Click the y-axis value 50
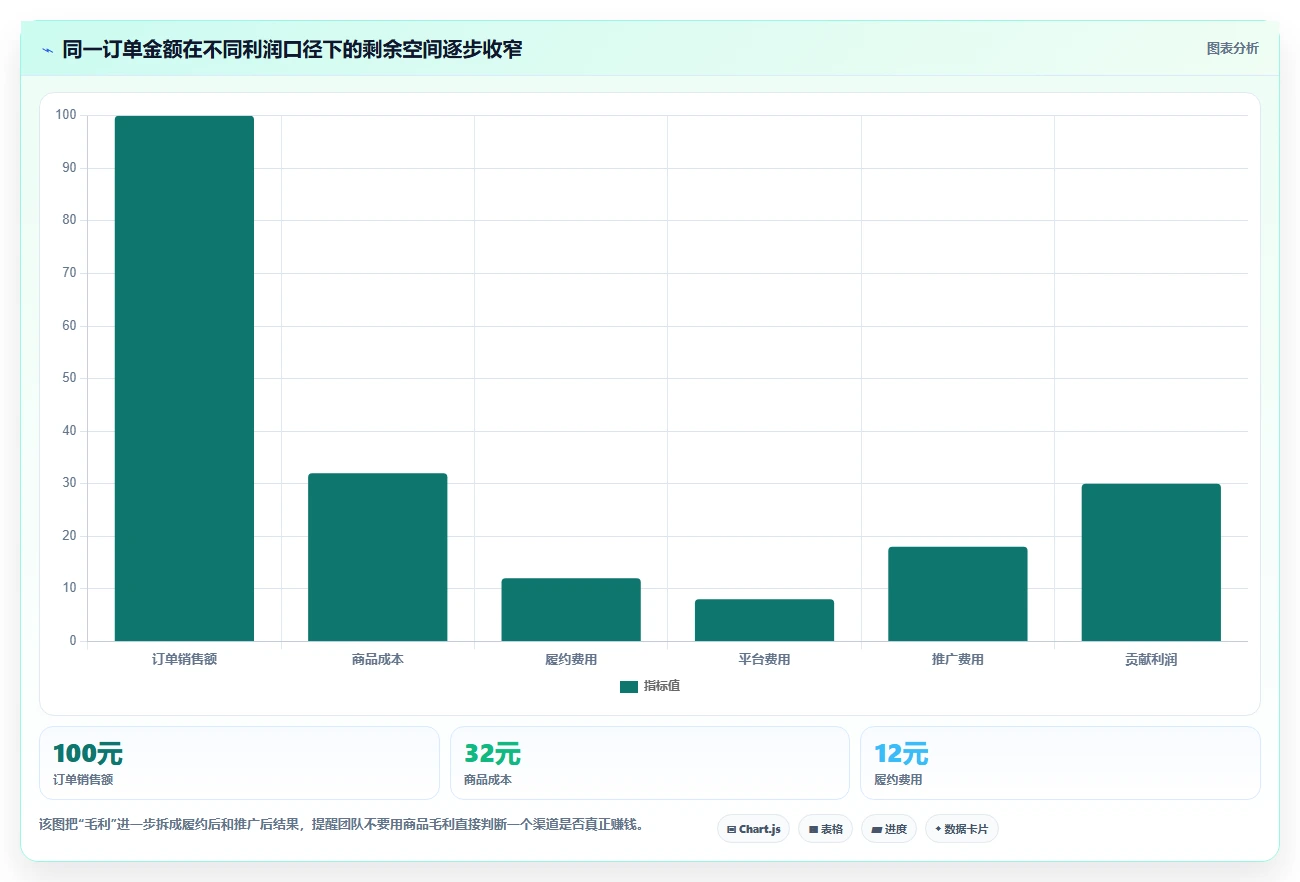This screenshot has height=882, width=1300. click(x=69, y=378)
